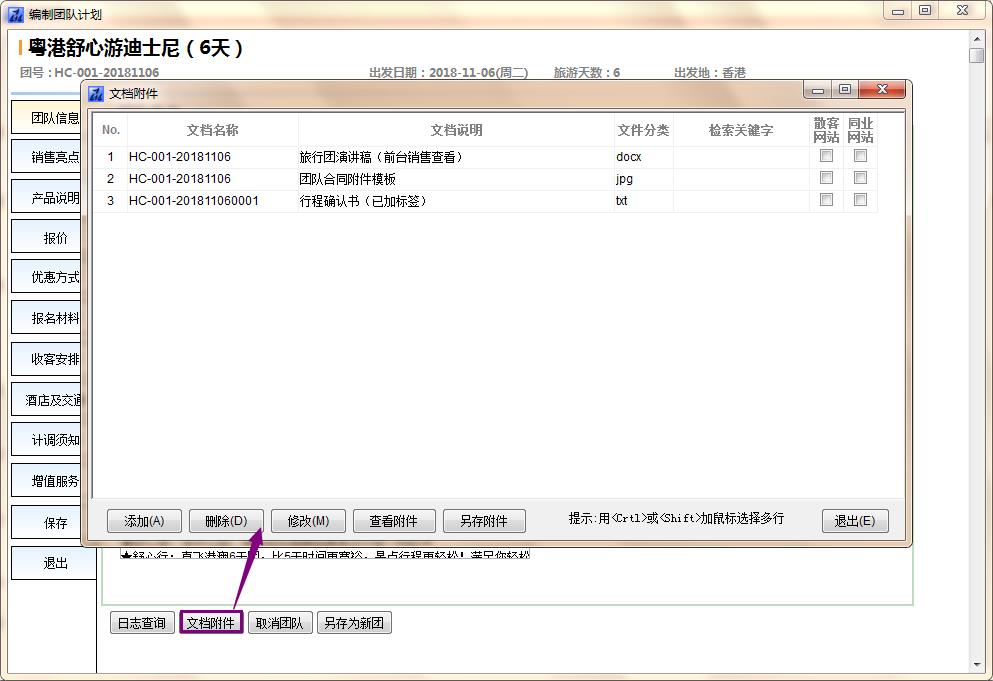The image size is (993, 681).
Task: Click main window scrollbar down arrow
Action: (977, 665)
